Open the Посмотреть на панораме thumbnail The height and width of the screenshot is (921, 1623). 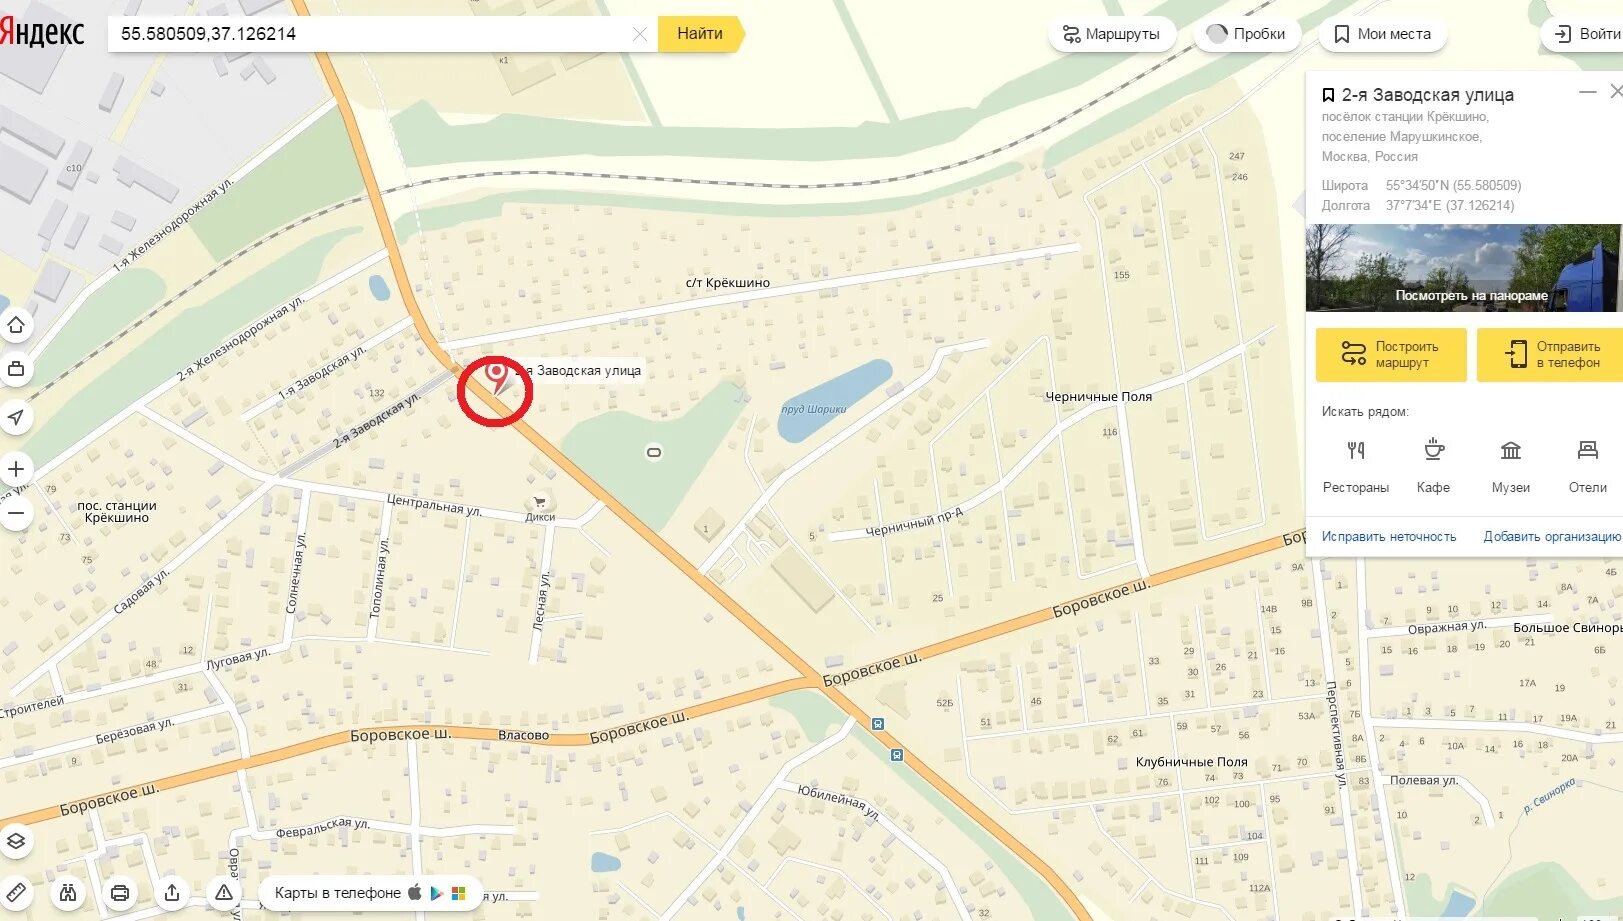pos(1463,268)
